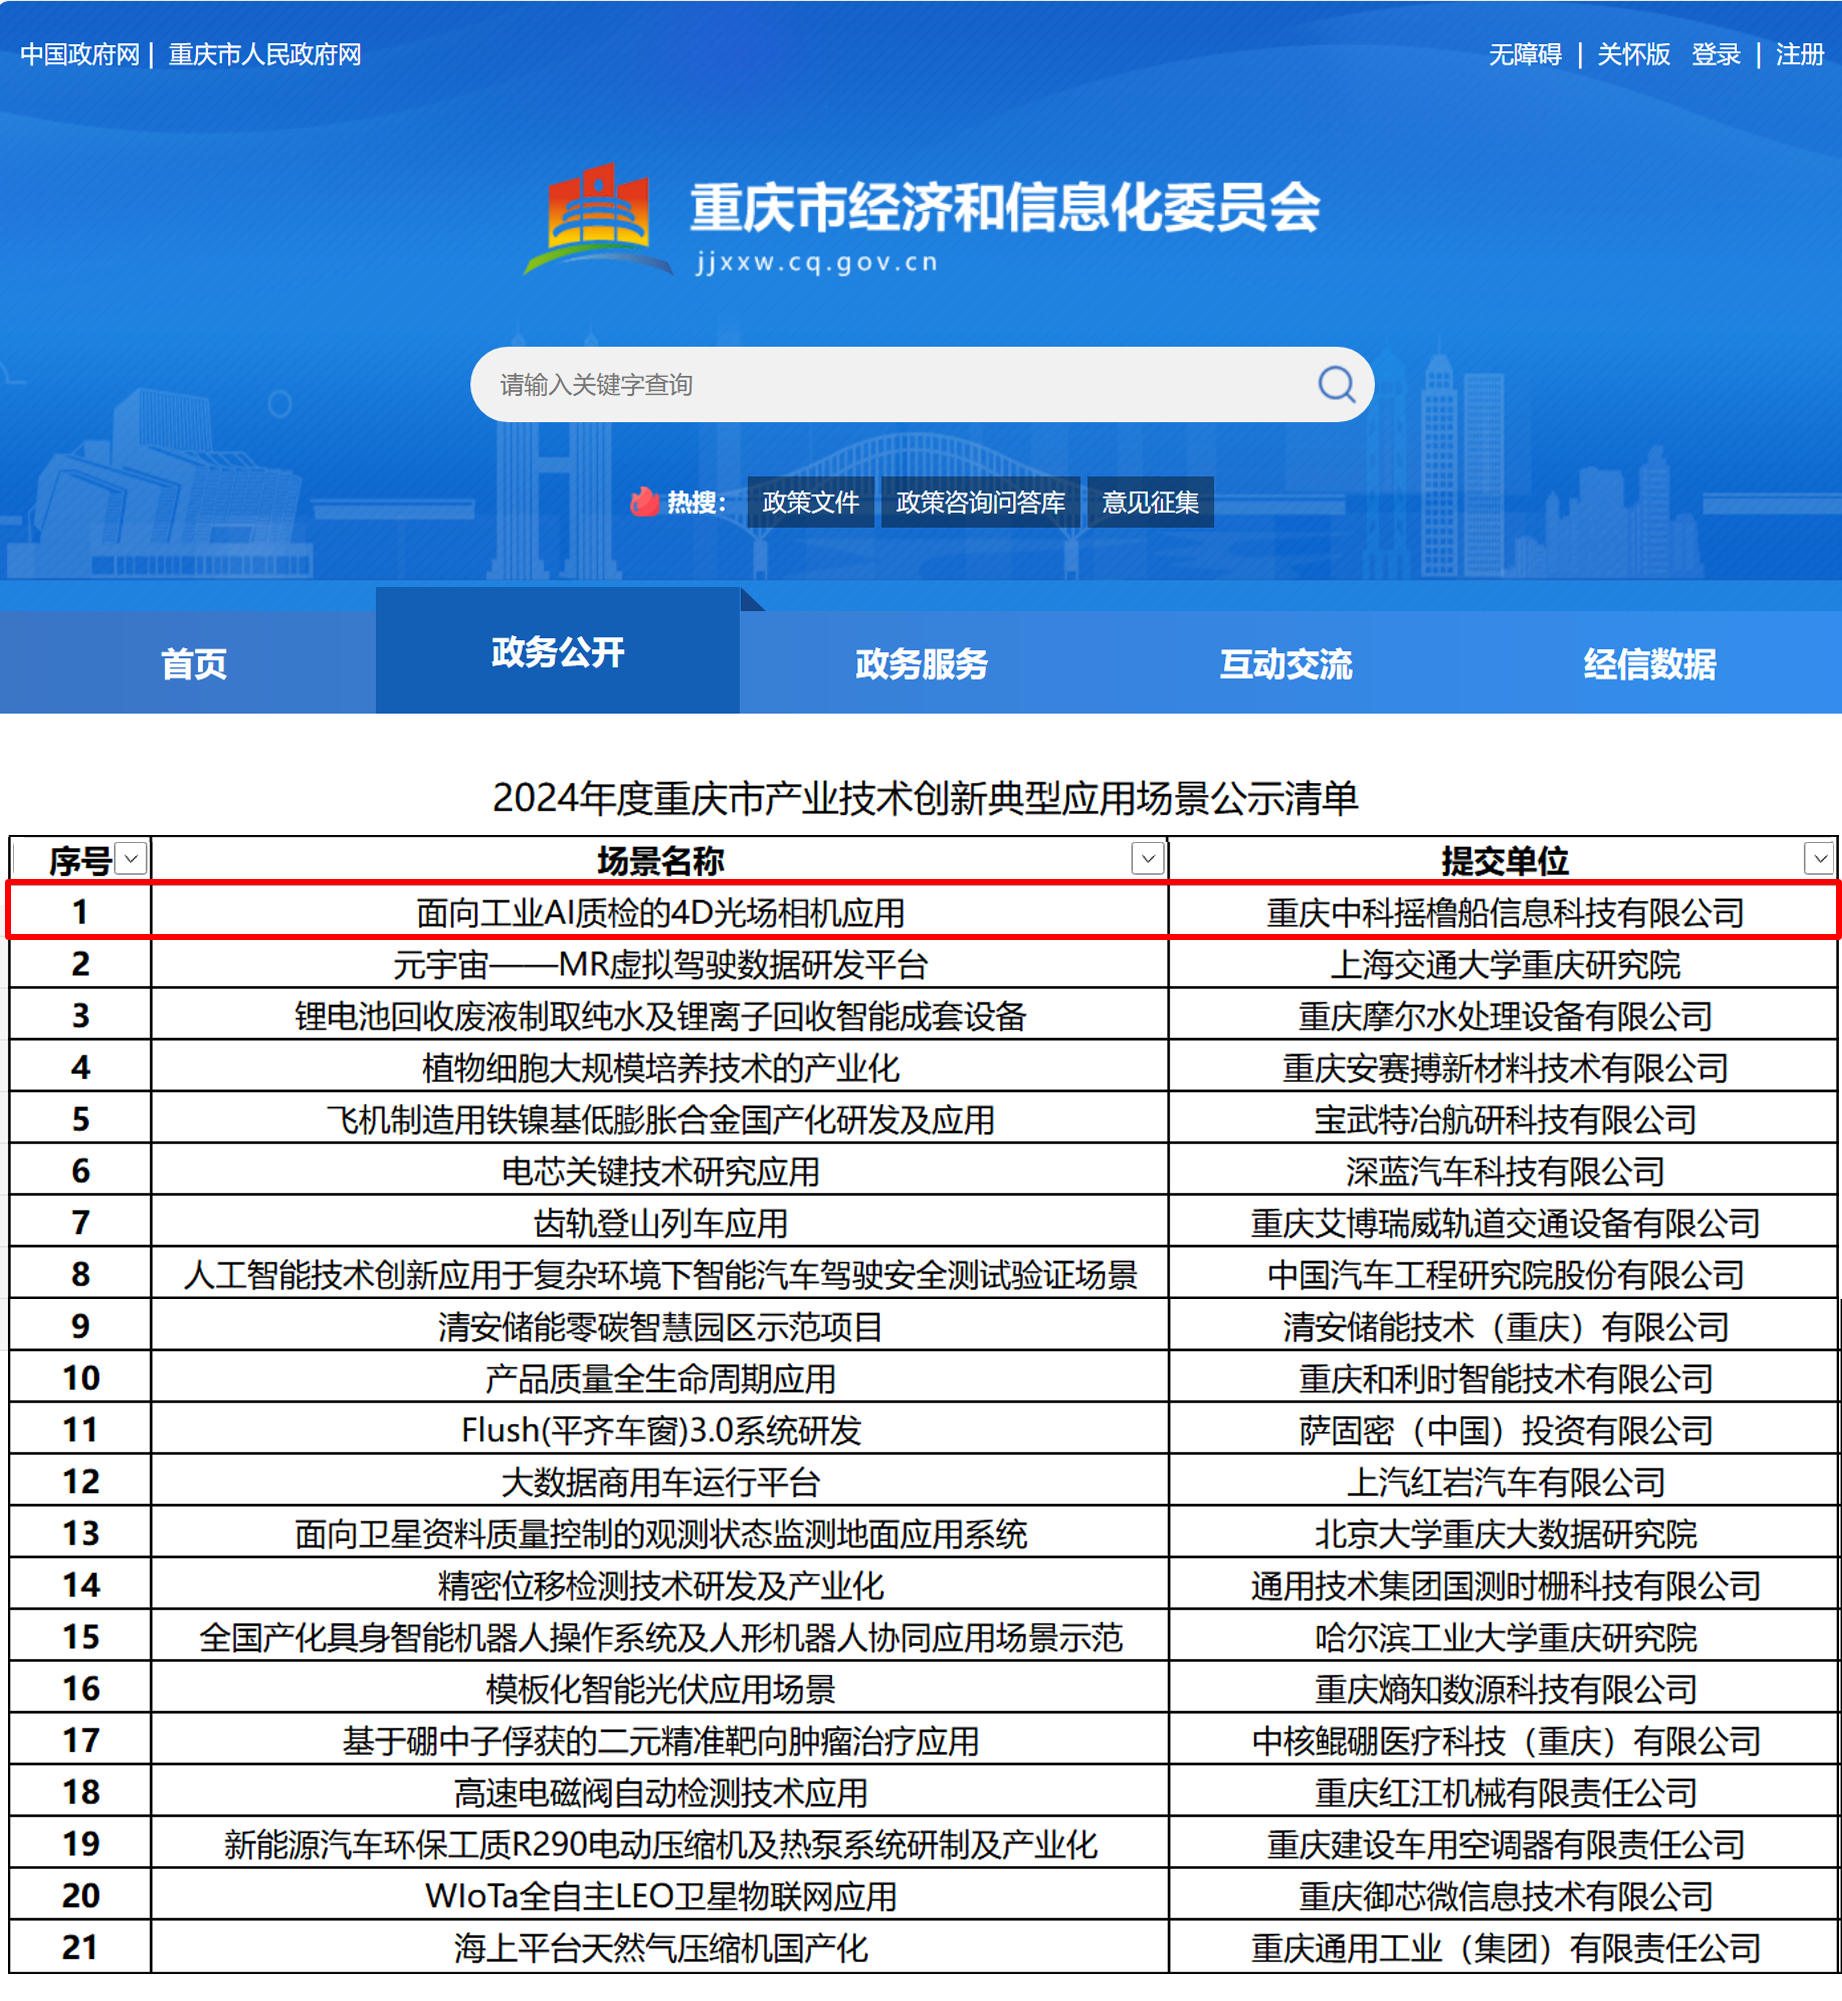Select cell 上汽红岩汽车有限公司

click(x=1504, y=1482)
